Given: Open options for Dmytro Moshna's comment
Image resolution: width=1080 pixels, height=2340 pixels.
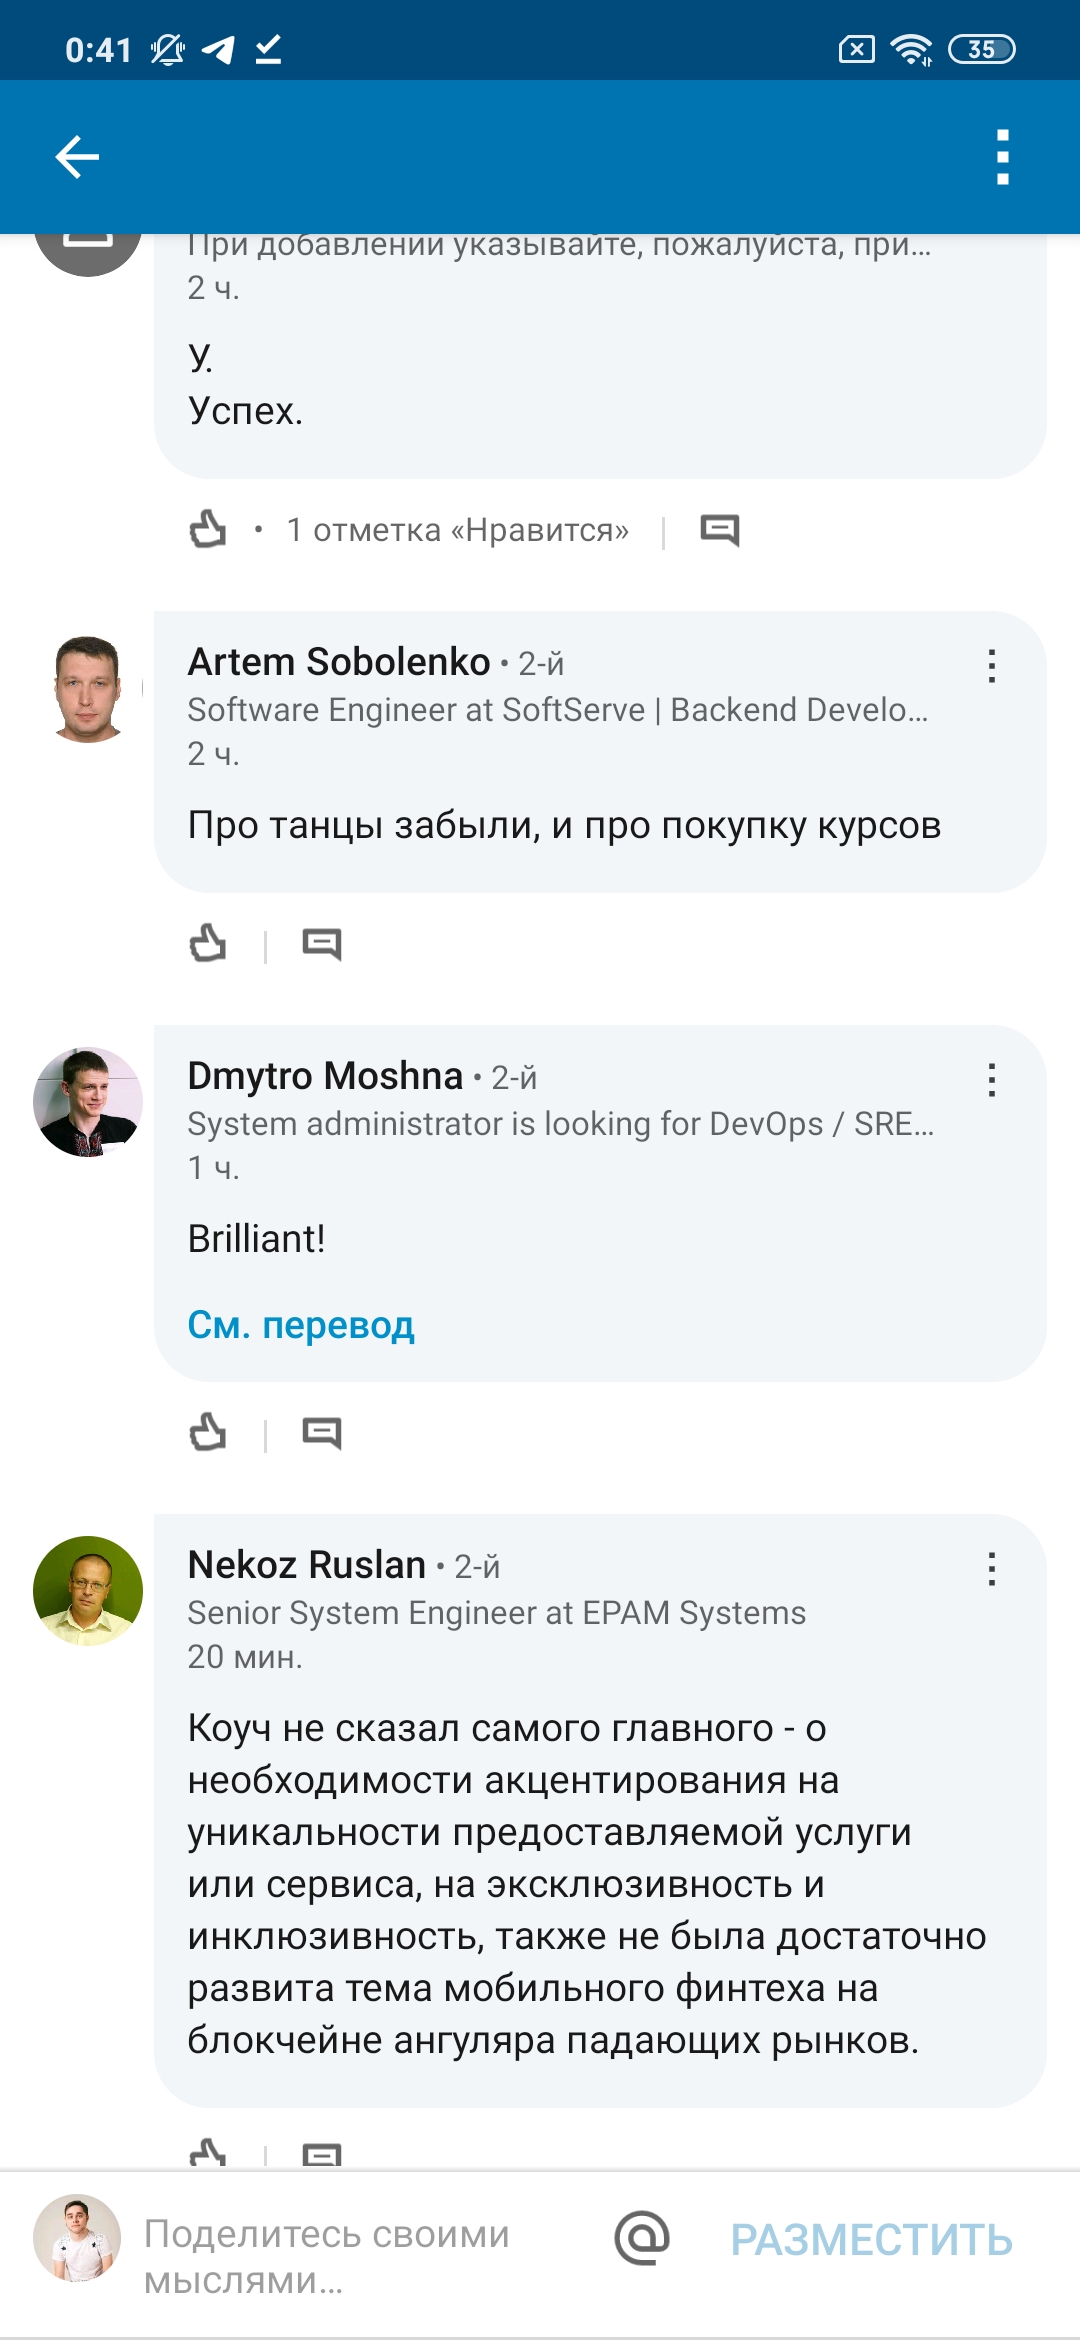Looking at the screenshot, I should tap(991, 1080).
